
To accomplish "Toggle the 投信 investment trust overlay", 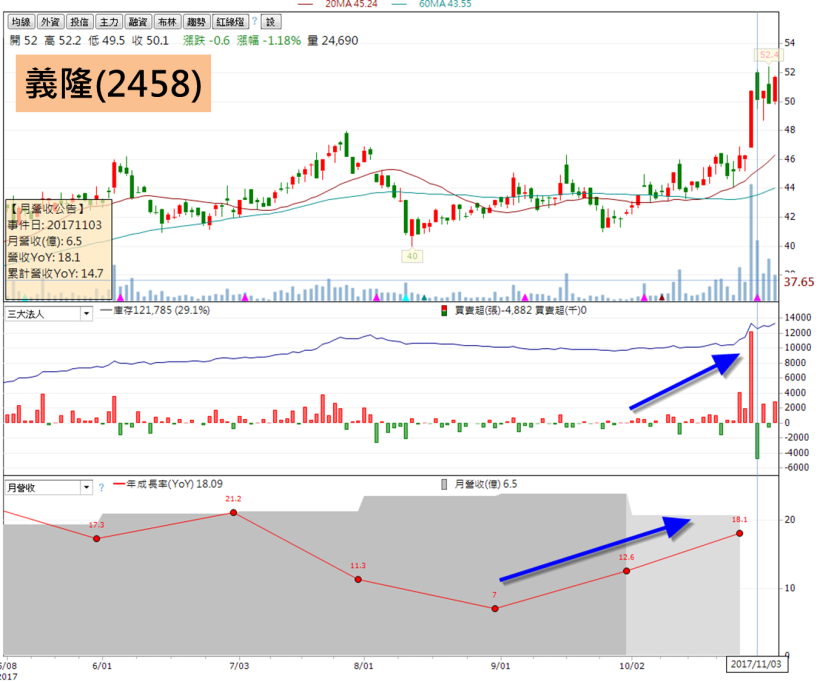I will (x=79, y=22).
